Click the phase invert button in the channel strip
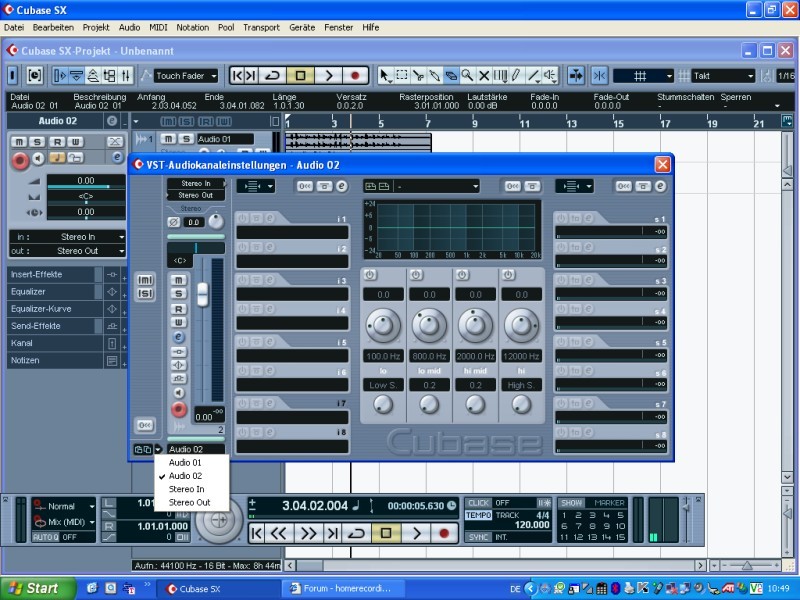The width and height of the screenshot is (800, 600). (x=174, y=222)
